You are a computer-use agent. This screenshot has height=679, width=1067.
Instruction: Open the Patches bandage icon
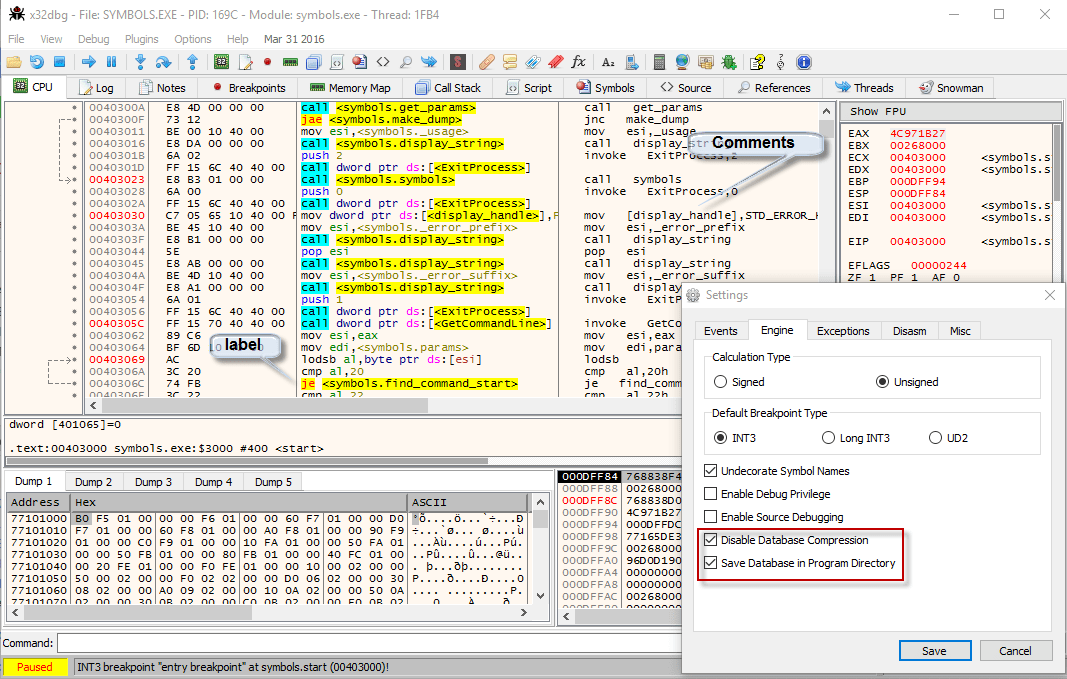point(487,62)
